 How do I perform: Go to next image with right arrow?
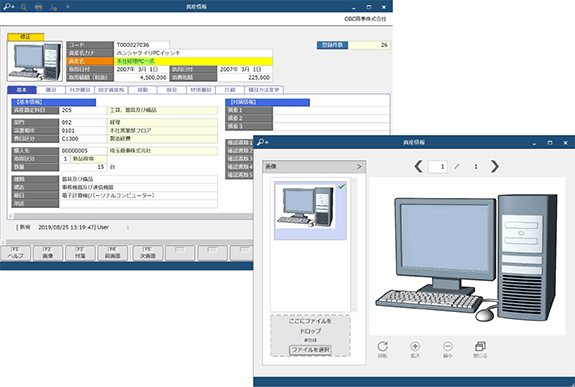coord(495,167)
